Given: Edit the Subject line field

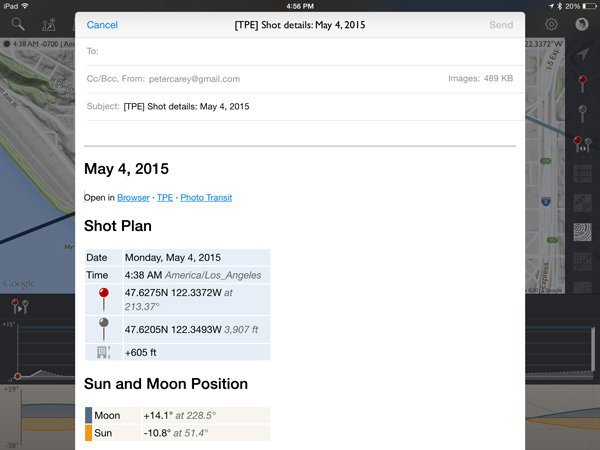Looking at the screenshot, I should point(300,106).
